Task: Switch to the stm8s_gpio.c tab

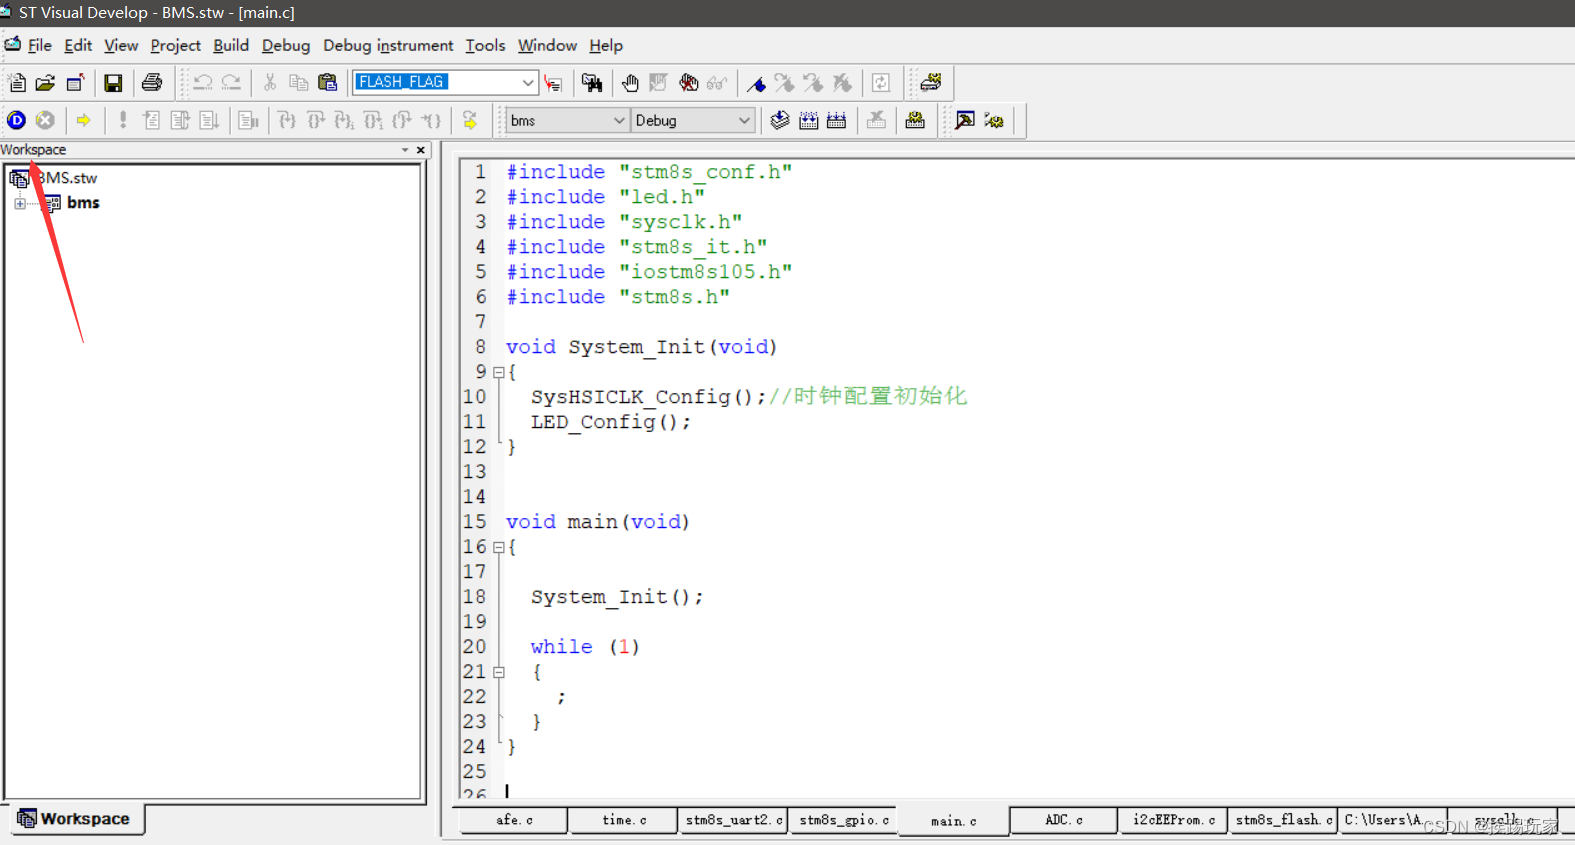Action: point(843,820)
